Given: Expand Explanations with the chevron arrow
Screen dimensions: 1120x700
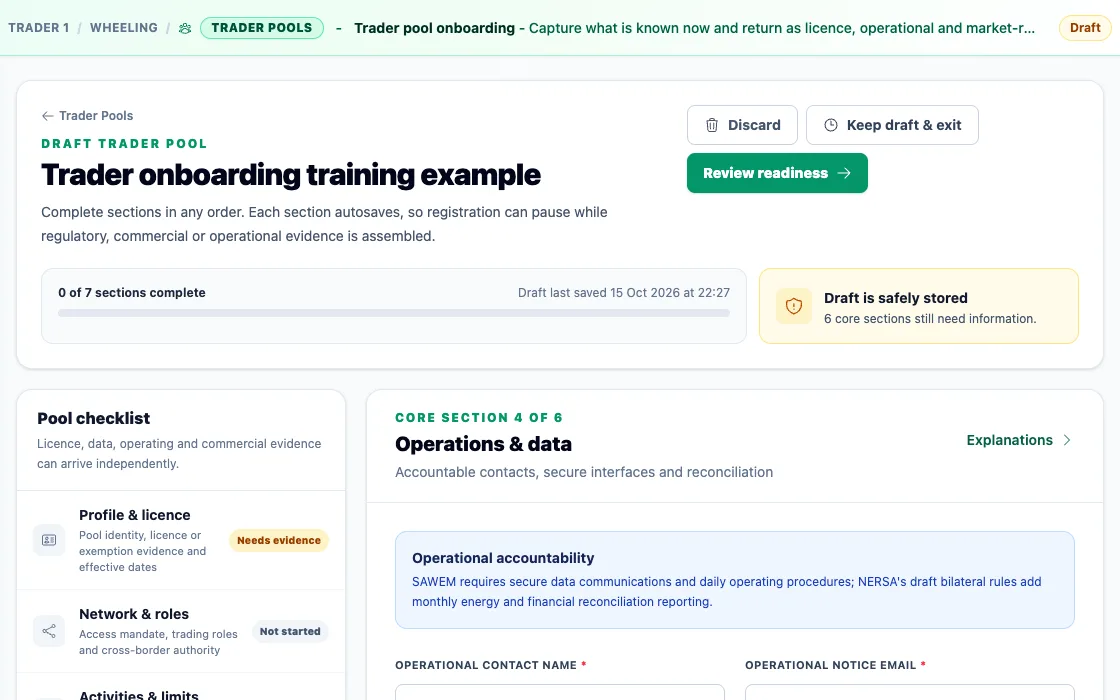Looking at the screenshot, I should (x=1066, y=440).
